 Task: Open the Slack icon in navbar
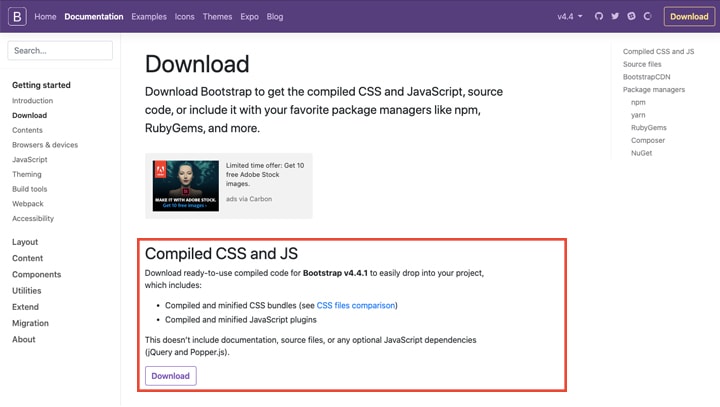click(x=631, y=17)
